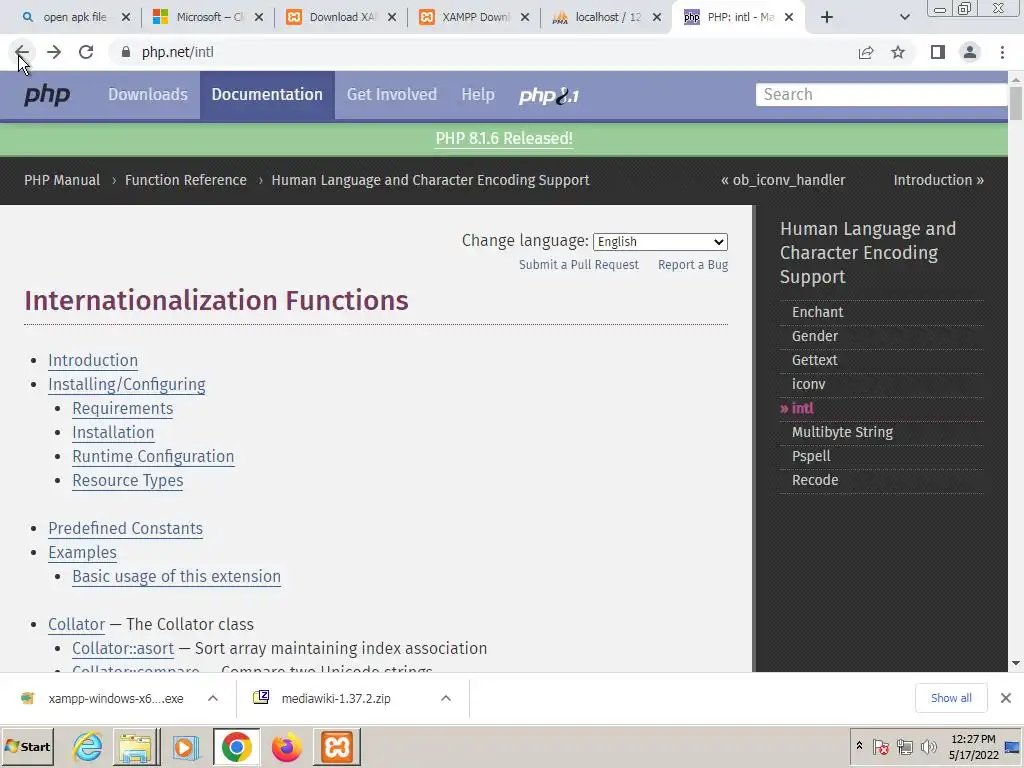The height and width of the screenshot is (768, 1024).
Task: Share this page icon in address bar
Action: [x=866, y=52]
